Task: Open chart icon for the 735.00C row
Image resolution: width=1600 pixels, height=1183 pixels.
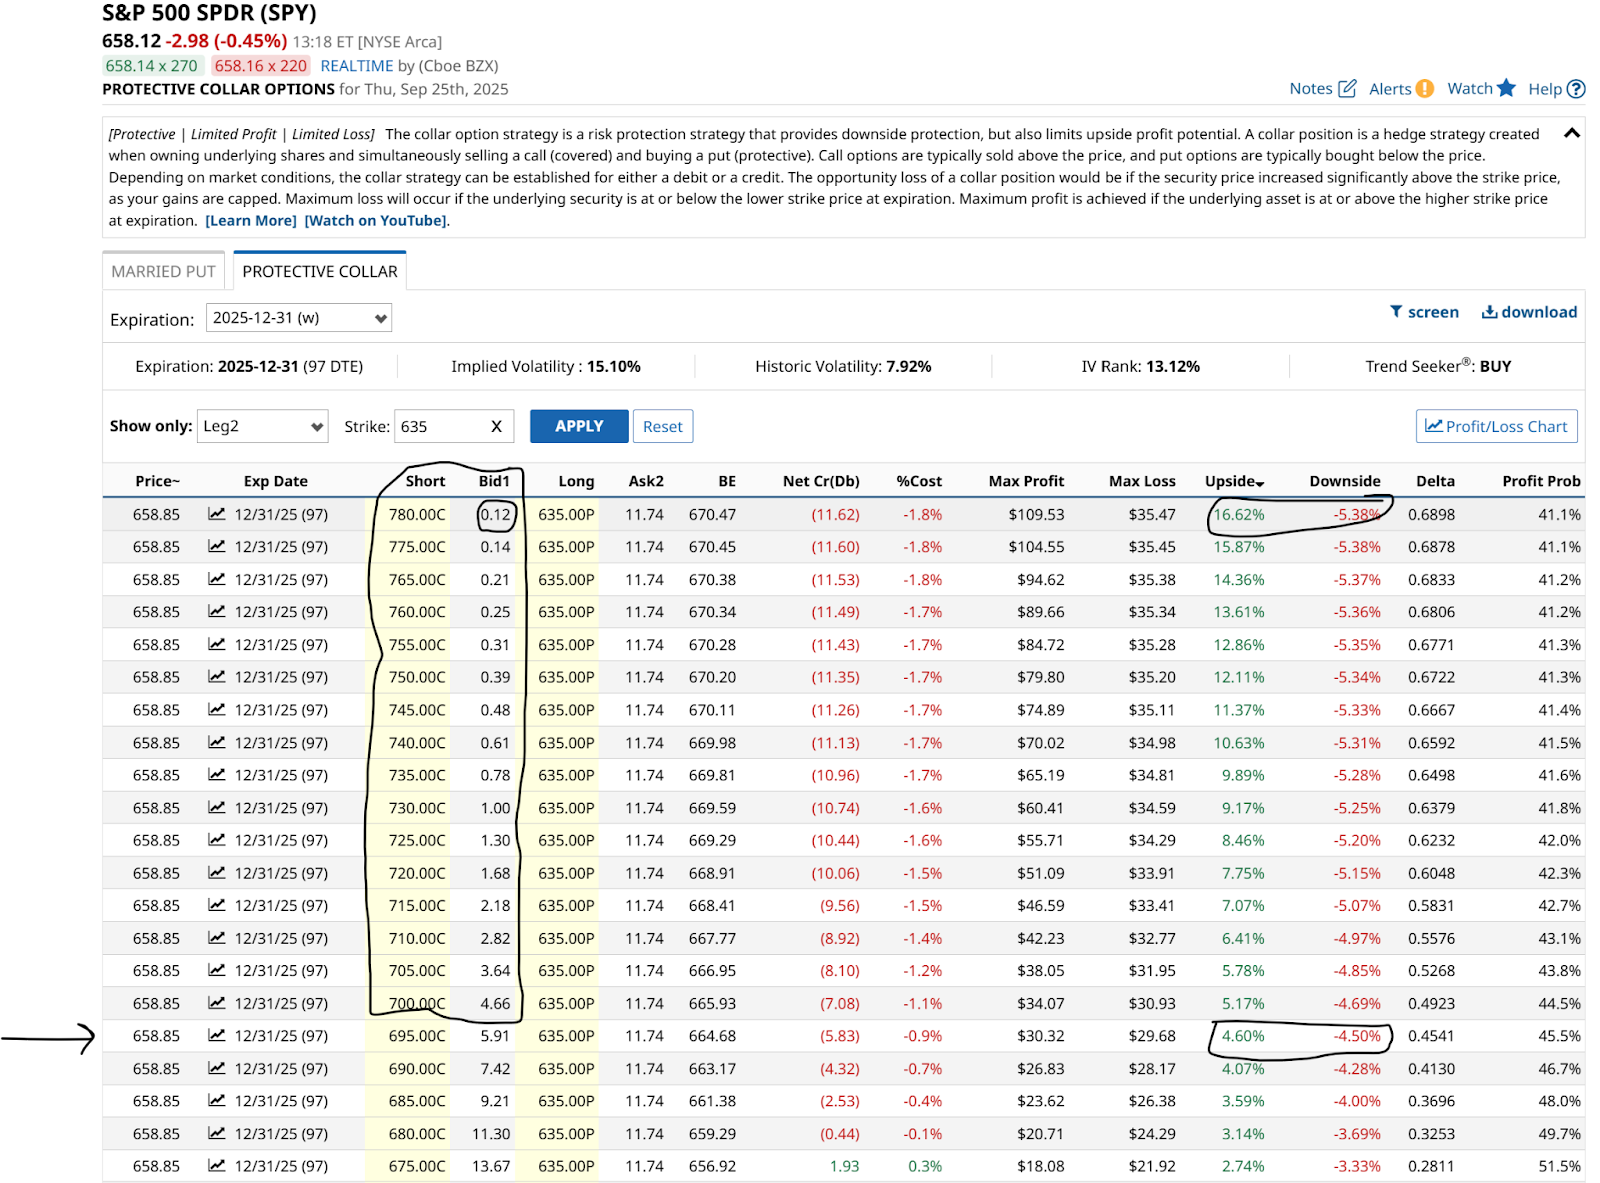Action: tap(216, 775)
